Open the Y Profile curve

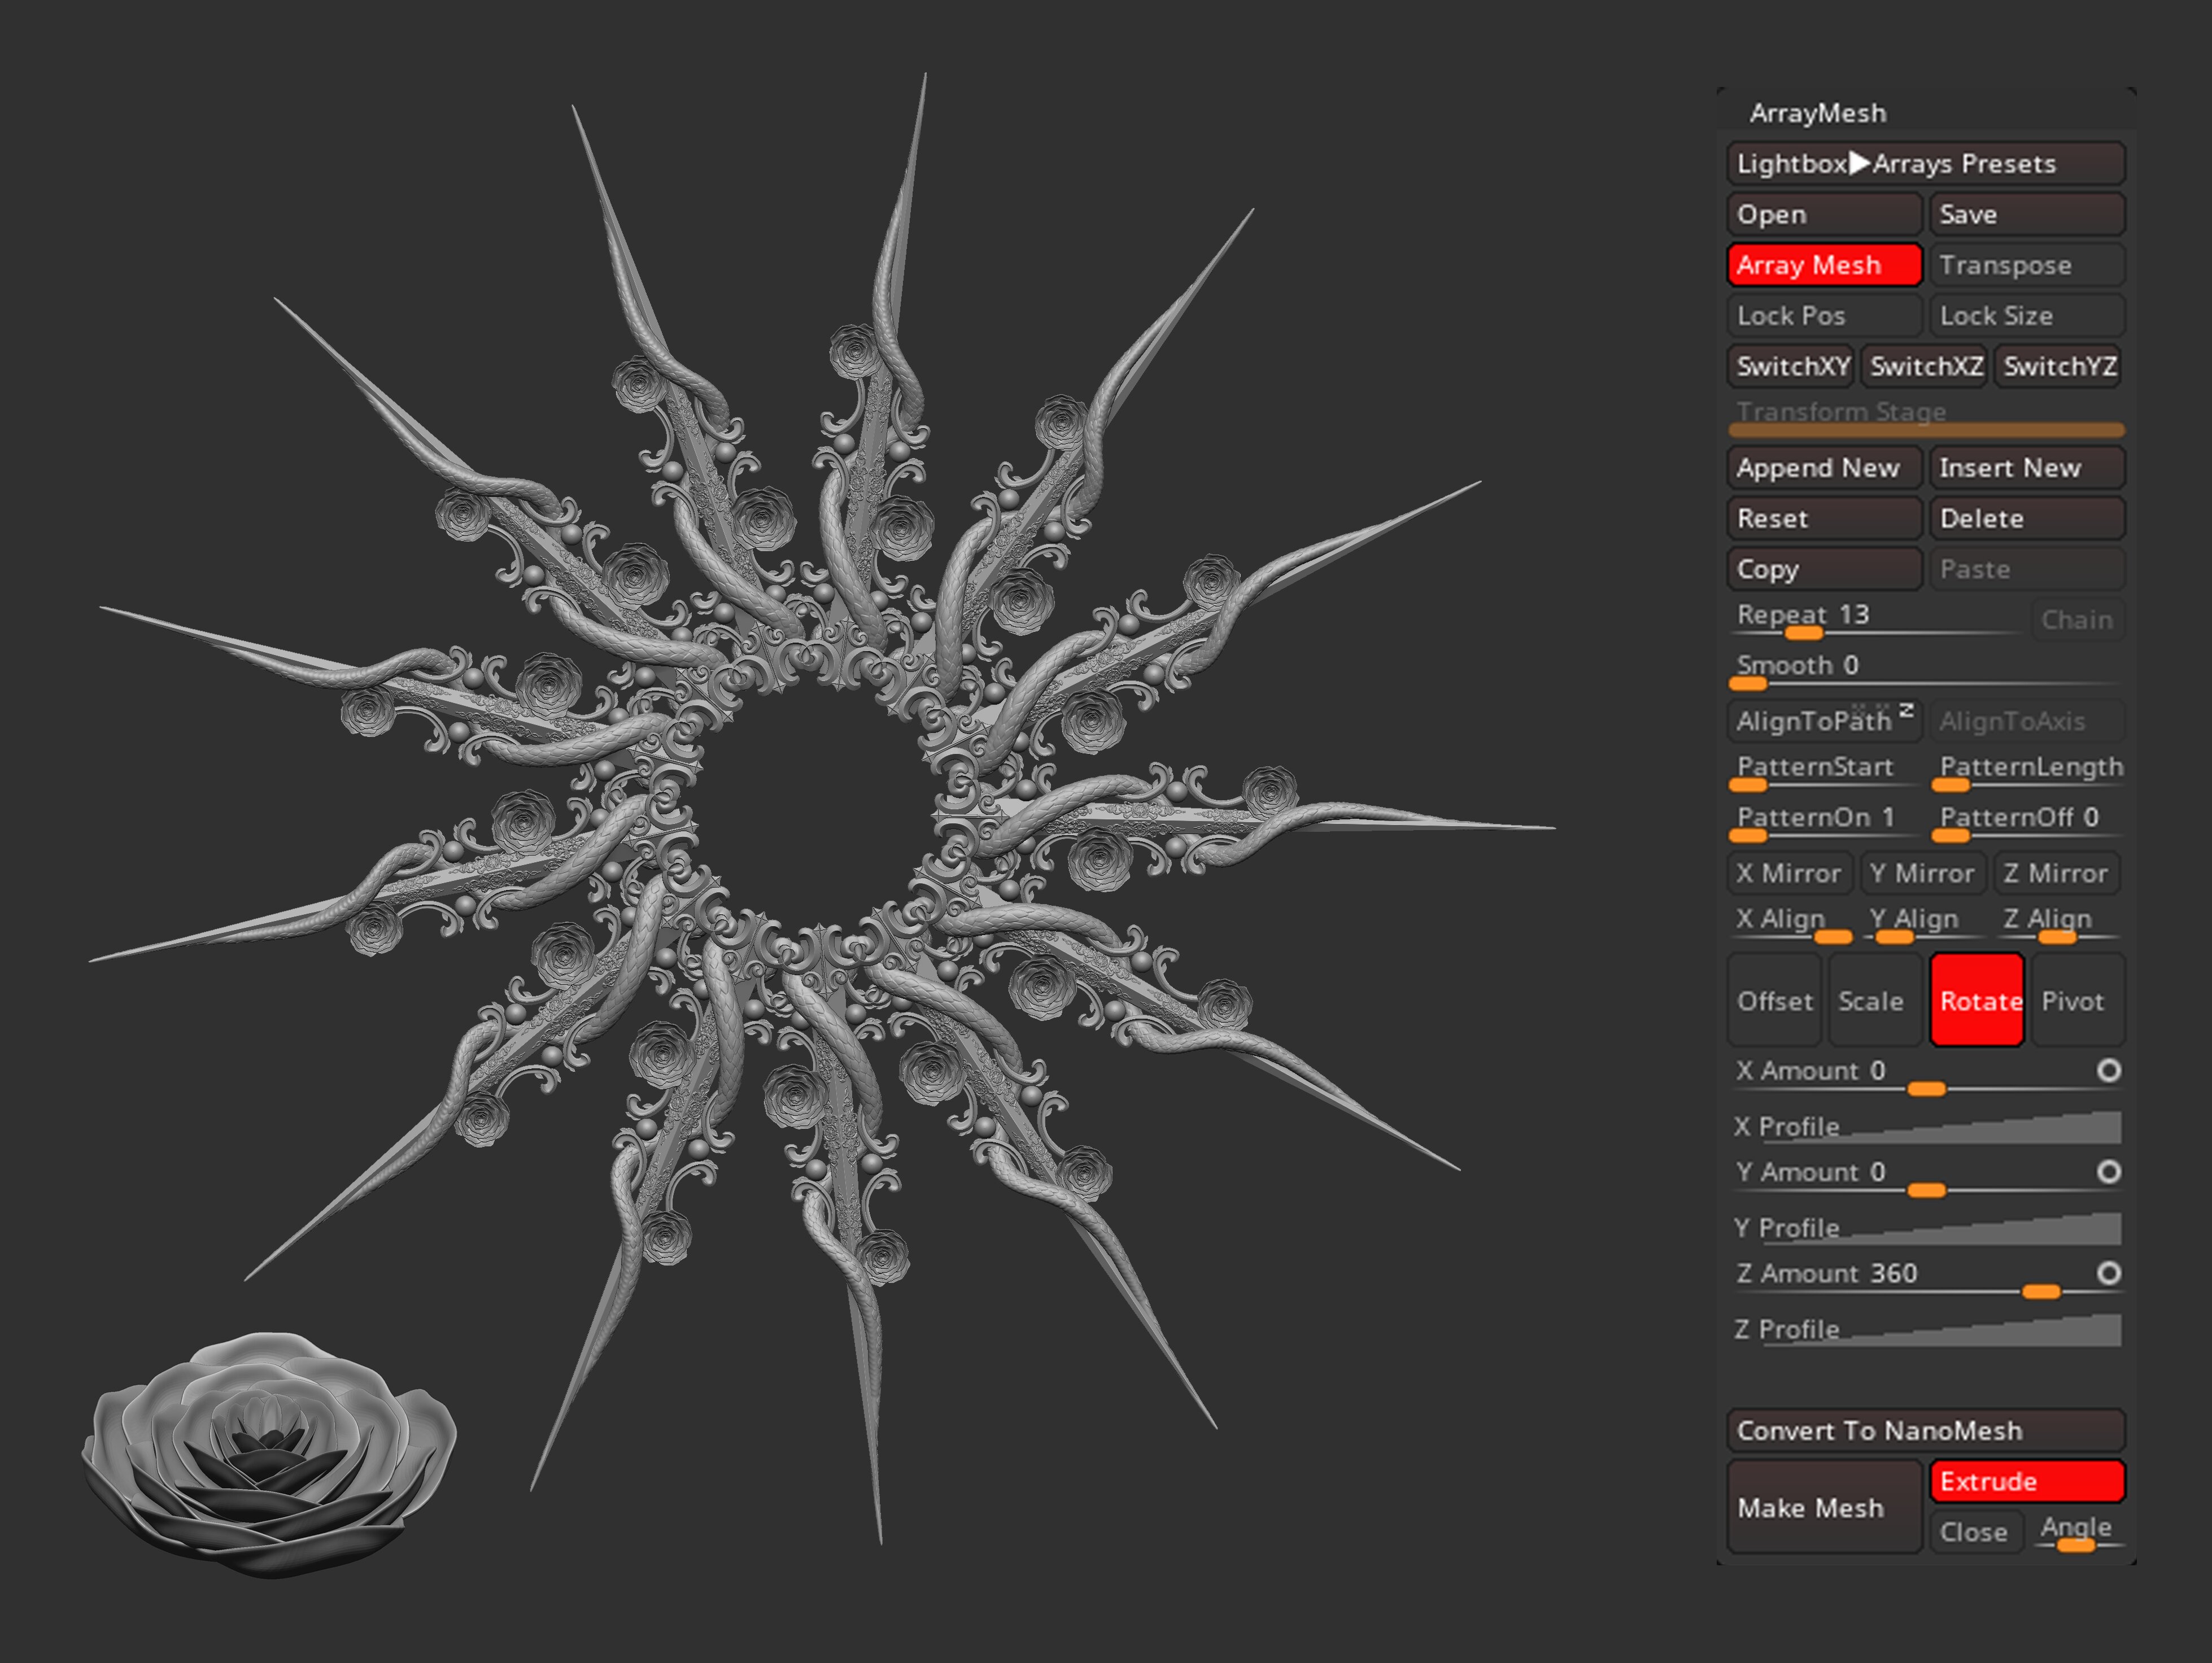click(x=1927, y=1228)
